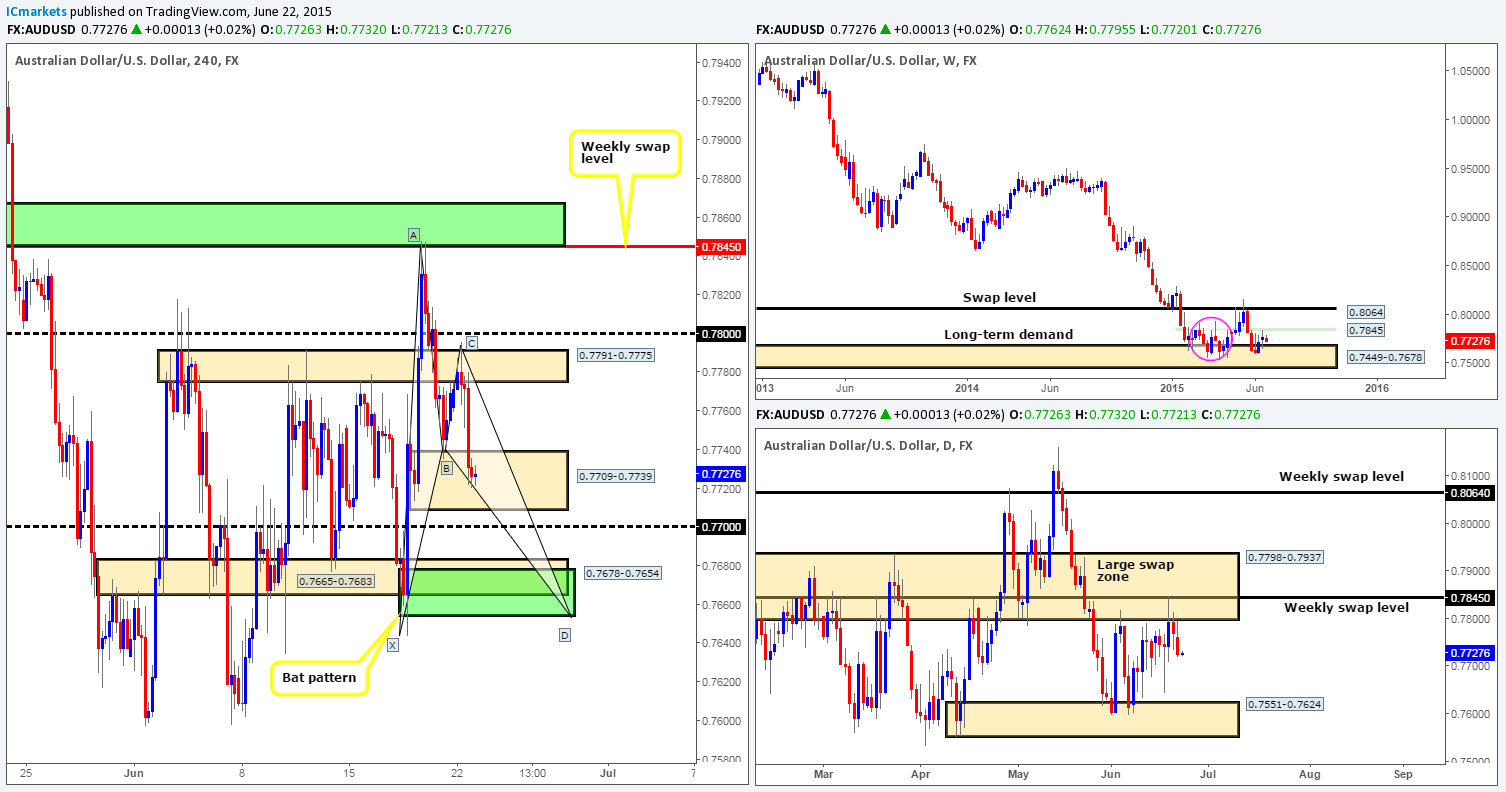
Task: Click point C marker of the Bat pattern
Action: [472, 343]
